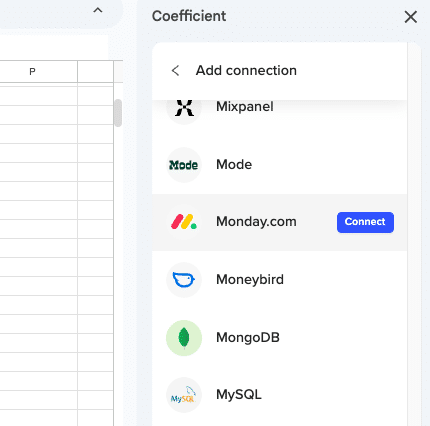Image resolution: width=430 pixels, height=426 pixels.
Task: Select the Moneybird connection
Action: (279, 280)
